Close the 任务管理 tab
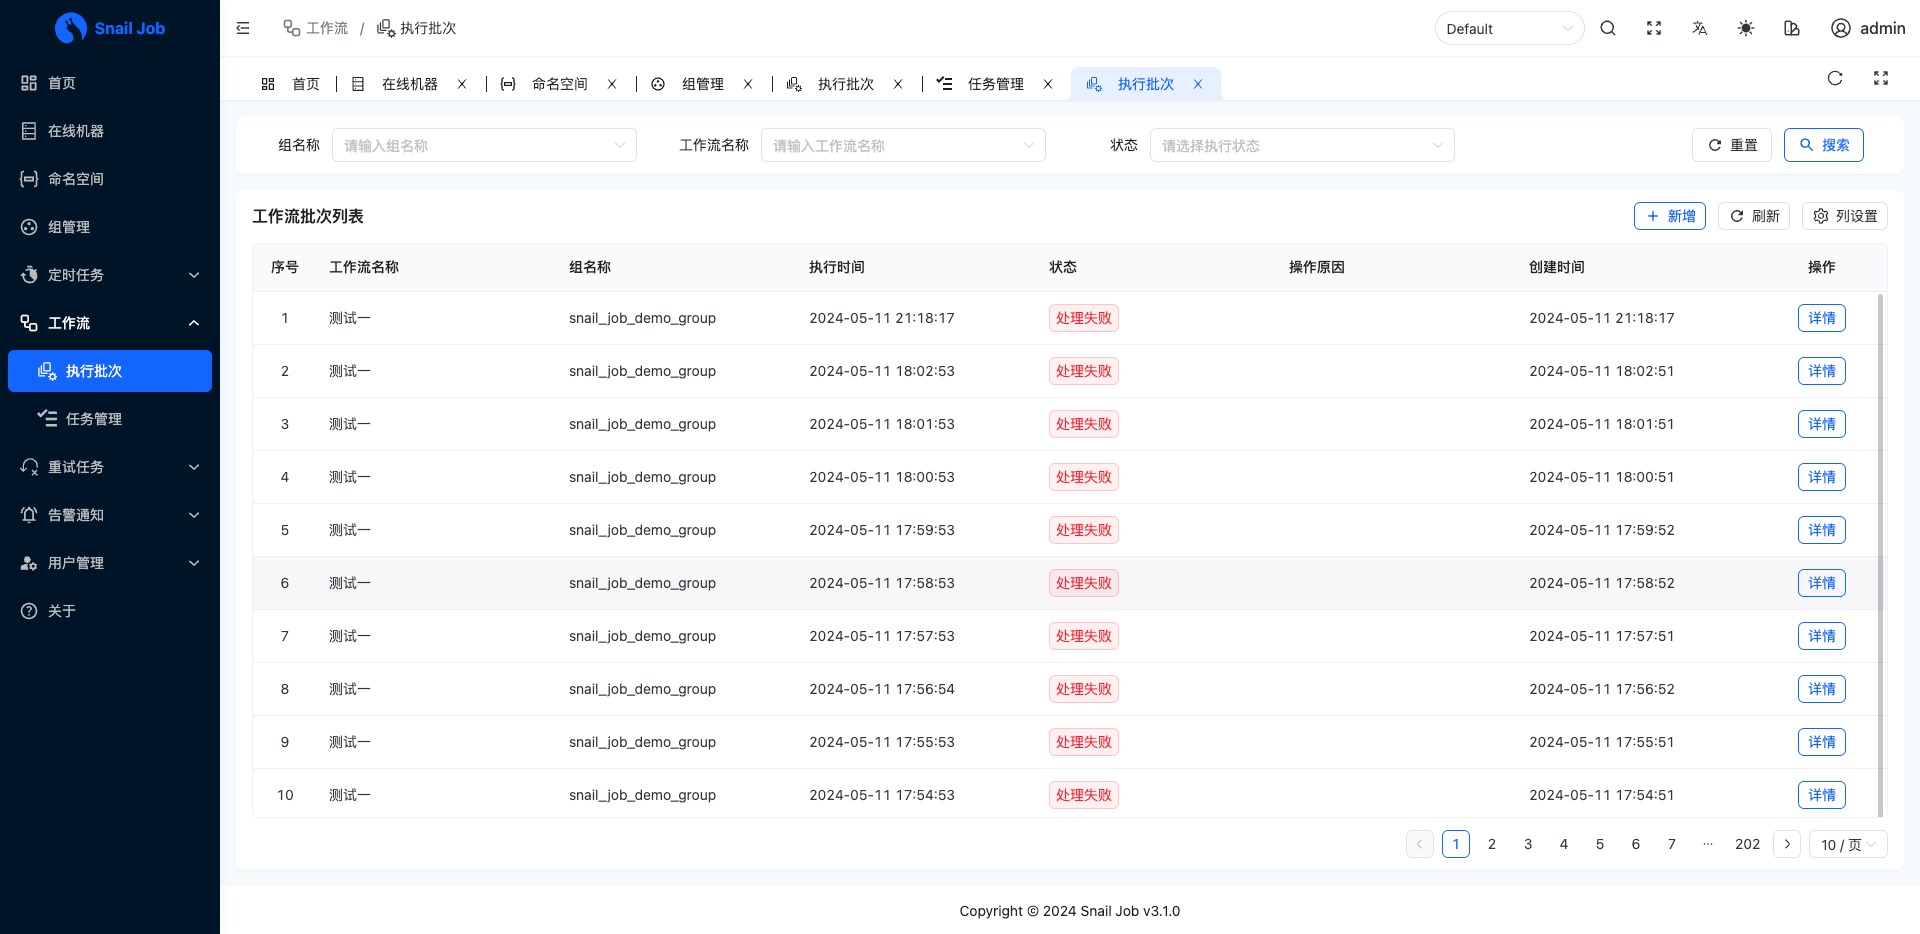Viewport: 1920px width, 934px height. pos(1048,84)
